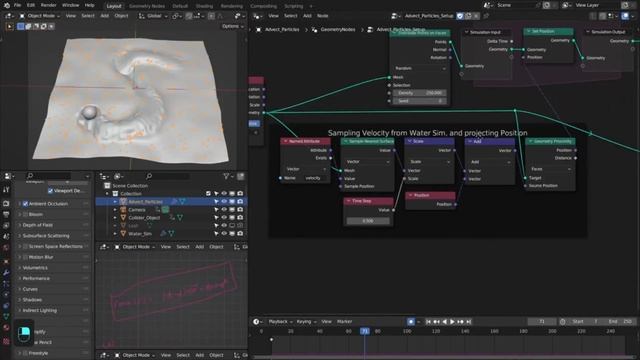This screenshot has height=360, width=640.
Task: Open Vector type dropdown in Named Attribute node
Action: click(x=306, y=169)
